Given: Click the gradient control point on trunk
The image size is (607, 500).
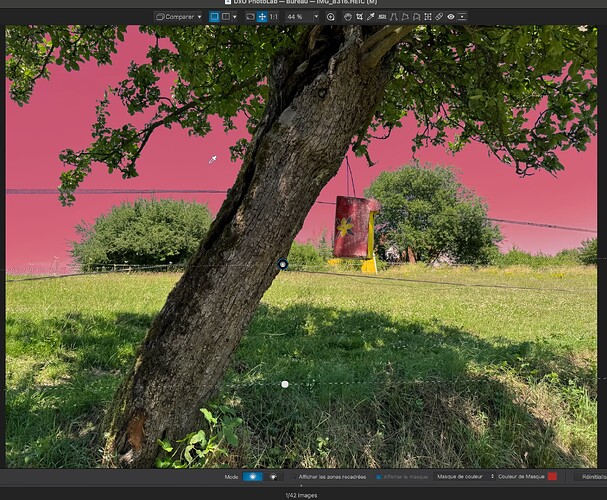Looking at the screenshot, I should [x=283, y=264].
